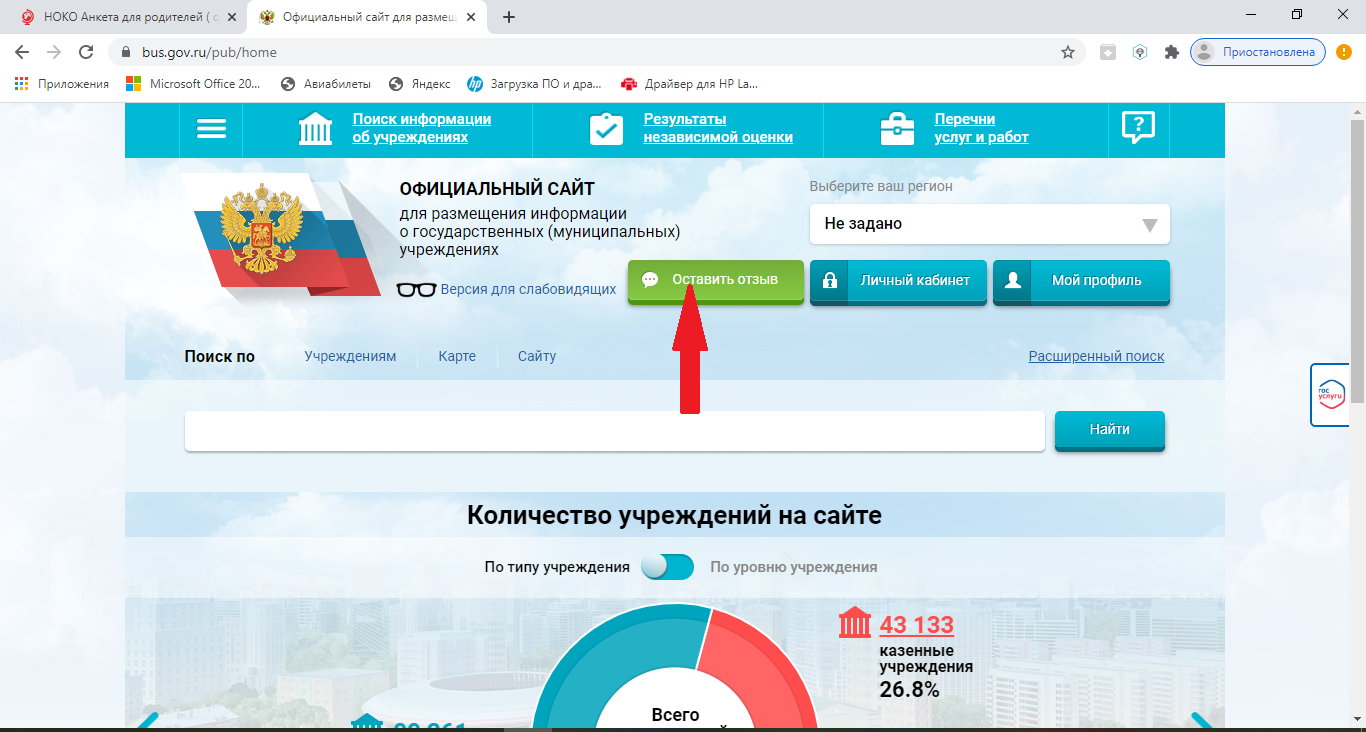This screenshot has height=732, width=1366.
Task: Open the 43 133 казенные учреждения link
Action: coord(917,625)
